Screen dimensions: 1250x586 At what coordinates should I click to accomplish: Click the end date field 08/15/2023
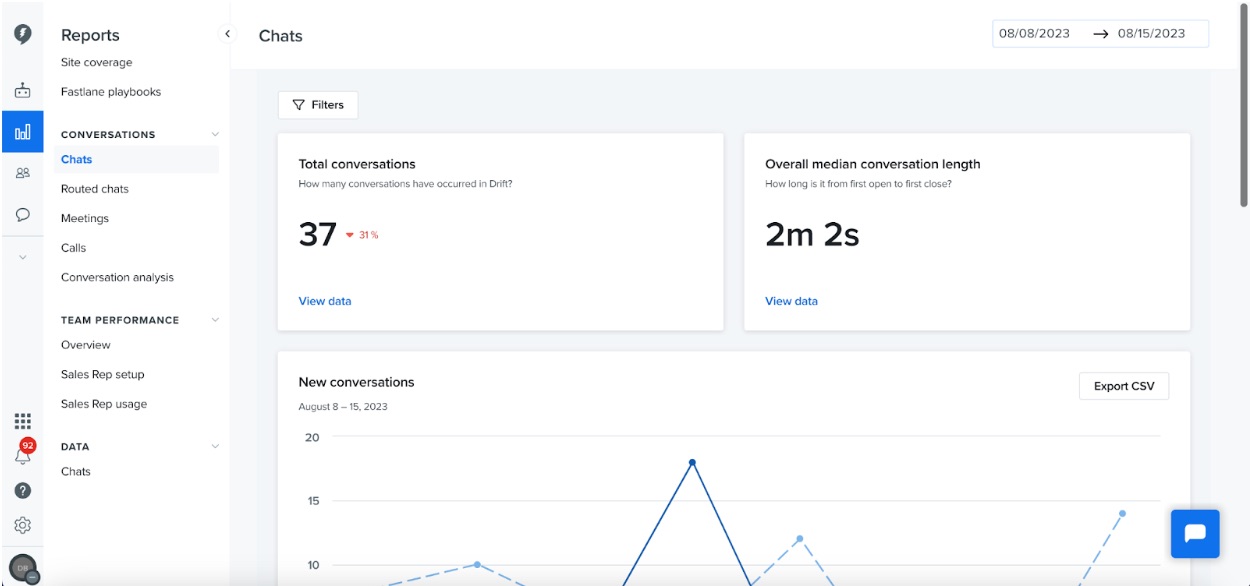[1152, 33]
